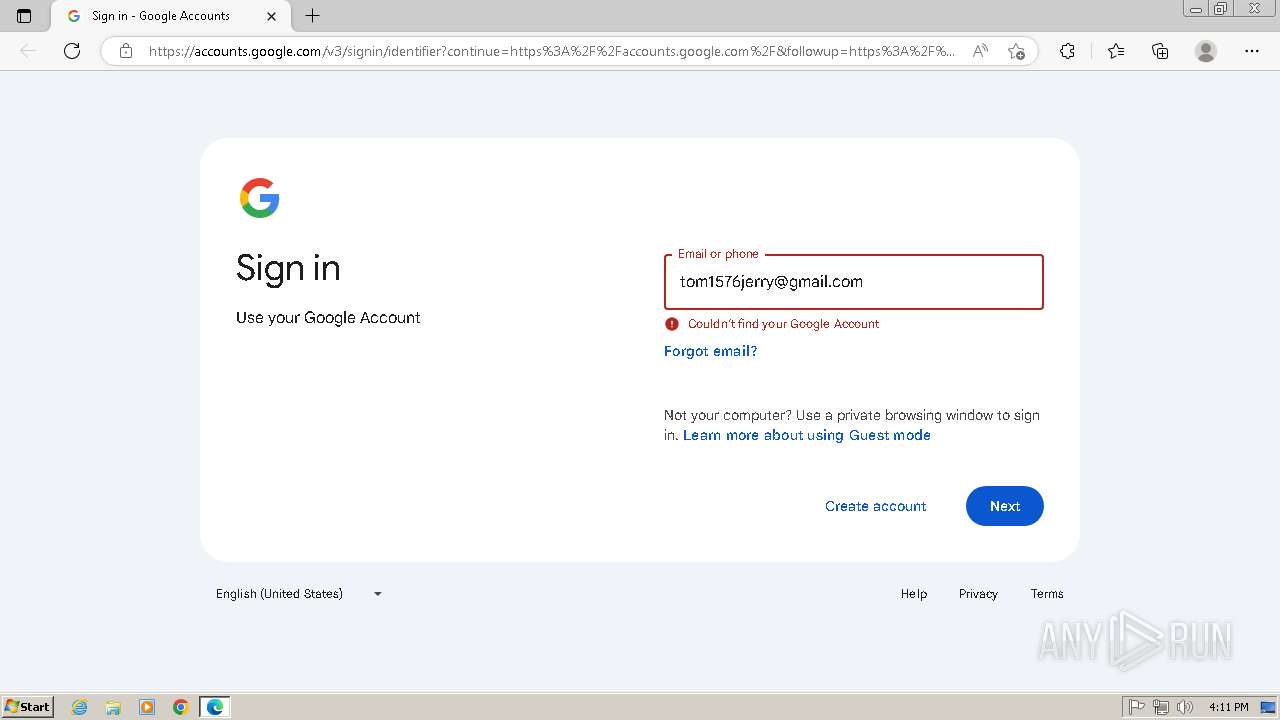Screen dimensions: 1280x720
Task: Click the Google logo on sign-in card
Action: click(x=260, y=198)
